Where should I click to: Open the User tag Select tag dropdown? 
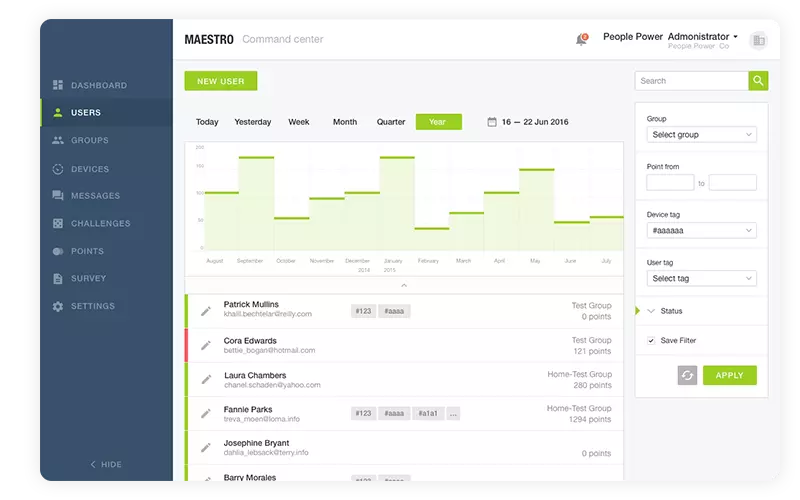click(x=702, y=279)
